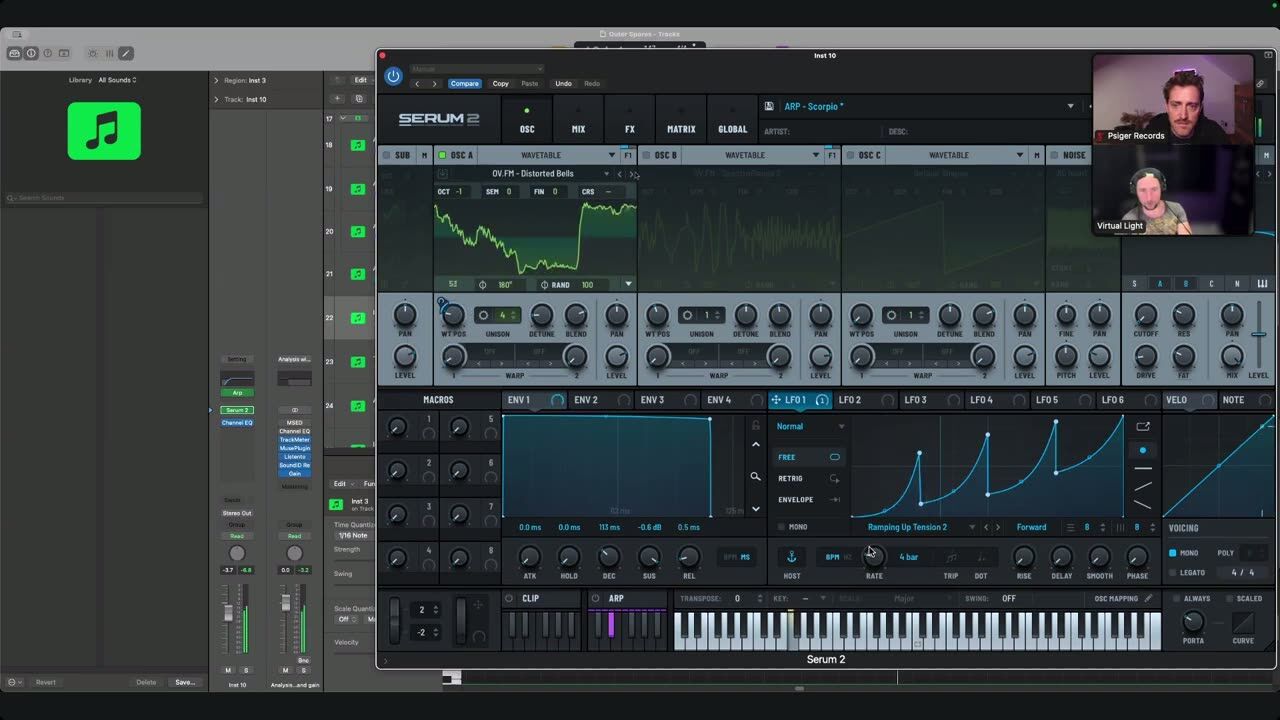
Task: Click the ARP section label
Action: pos(616,599)
